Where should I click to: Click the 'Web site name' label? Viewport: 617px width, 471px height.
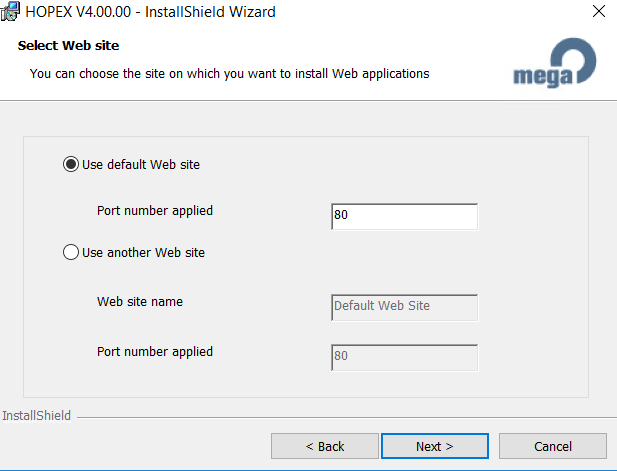[140, 301]
